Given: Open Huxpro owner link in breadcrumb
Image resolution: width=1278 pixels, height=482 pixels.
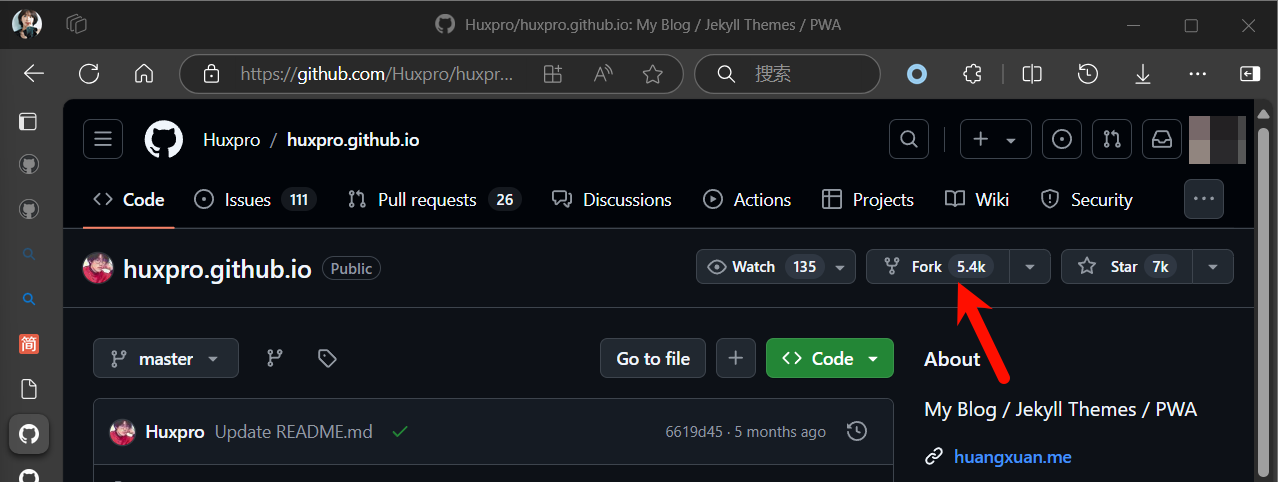Looking at the screenshot, I should point(232,140).
